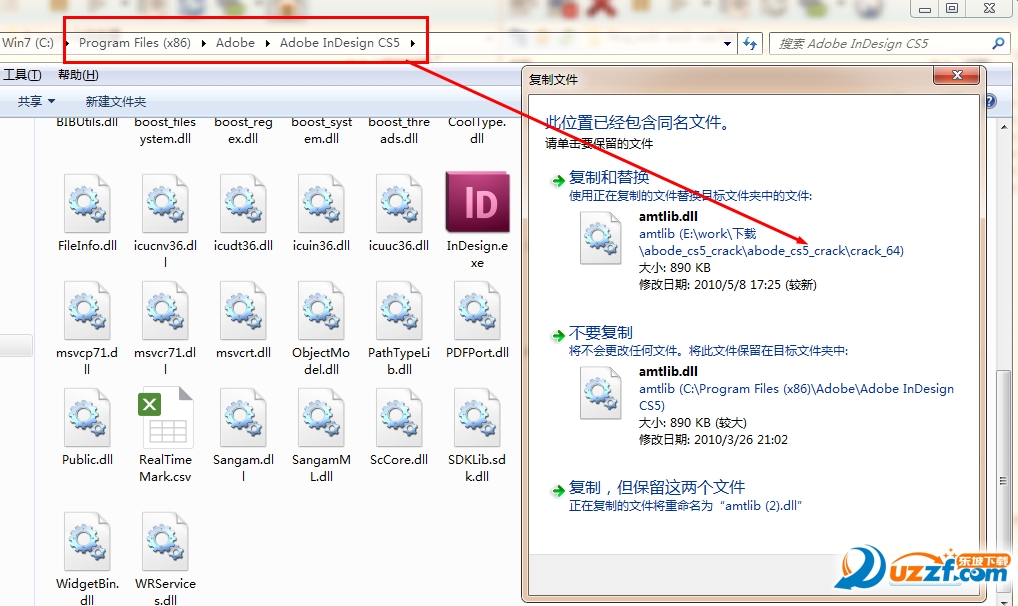Open the address bar history dropdown

(x=727, y=44)
